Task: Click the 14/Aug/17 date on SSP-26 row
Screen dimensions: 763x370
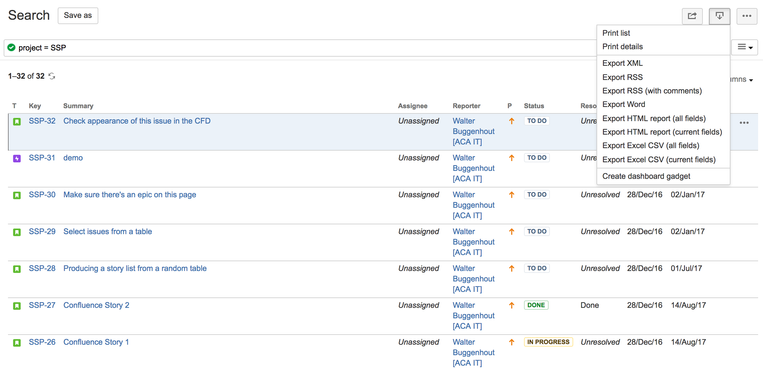Action: coord(688,342)
